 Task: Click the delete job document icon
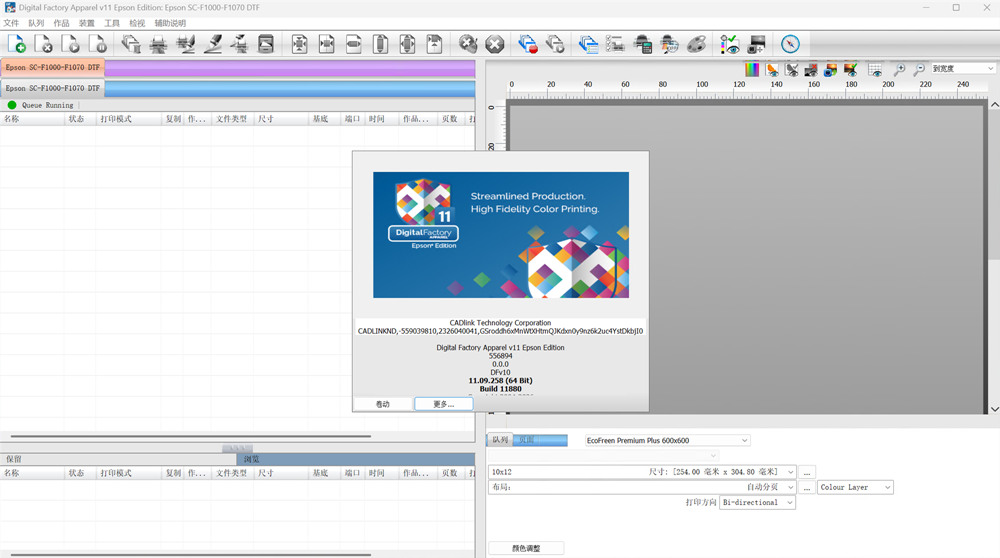coord(44,44)
